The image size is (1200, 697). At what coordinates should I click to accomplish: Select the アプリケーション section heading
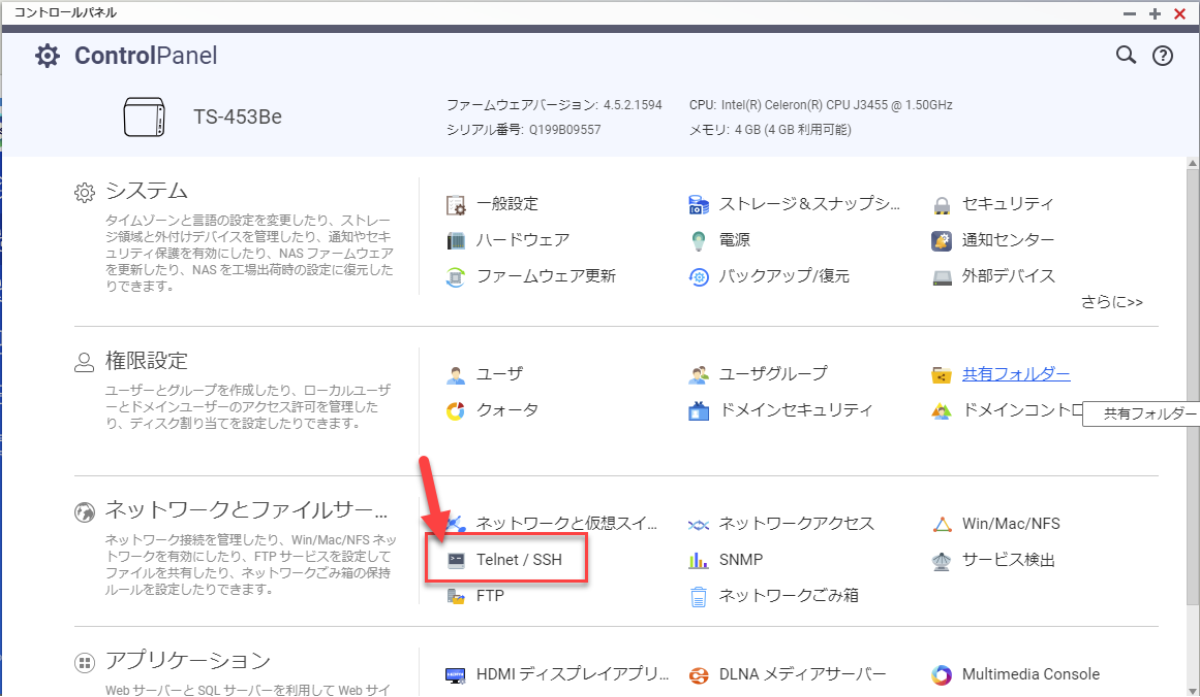click(x=188, y=660)
